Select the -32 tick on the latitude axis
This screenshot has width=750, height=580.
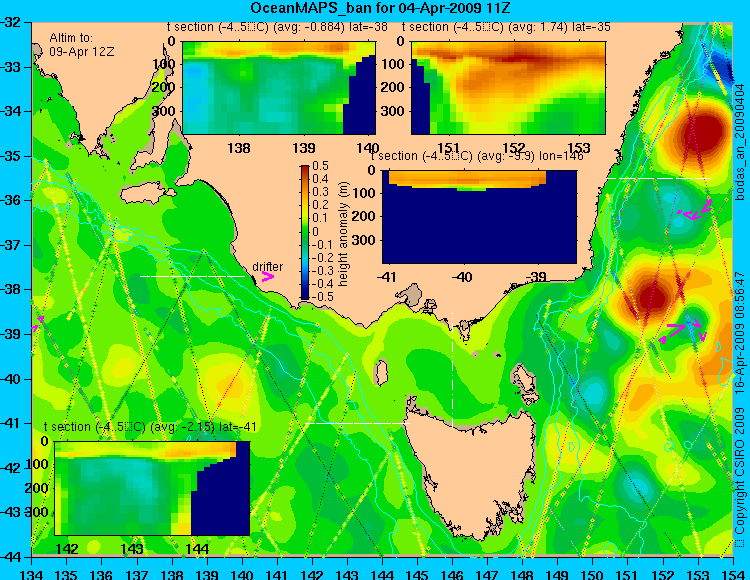[x=11, y=22]
